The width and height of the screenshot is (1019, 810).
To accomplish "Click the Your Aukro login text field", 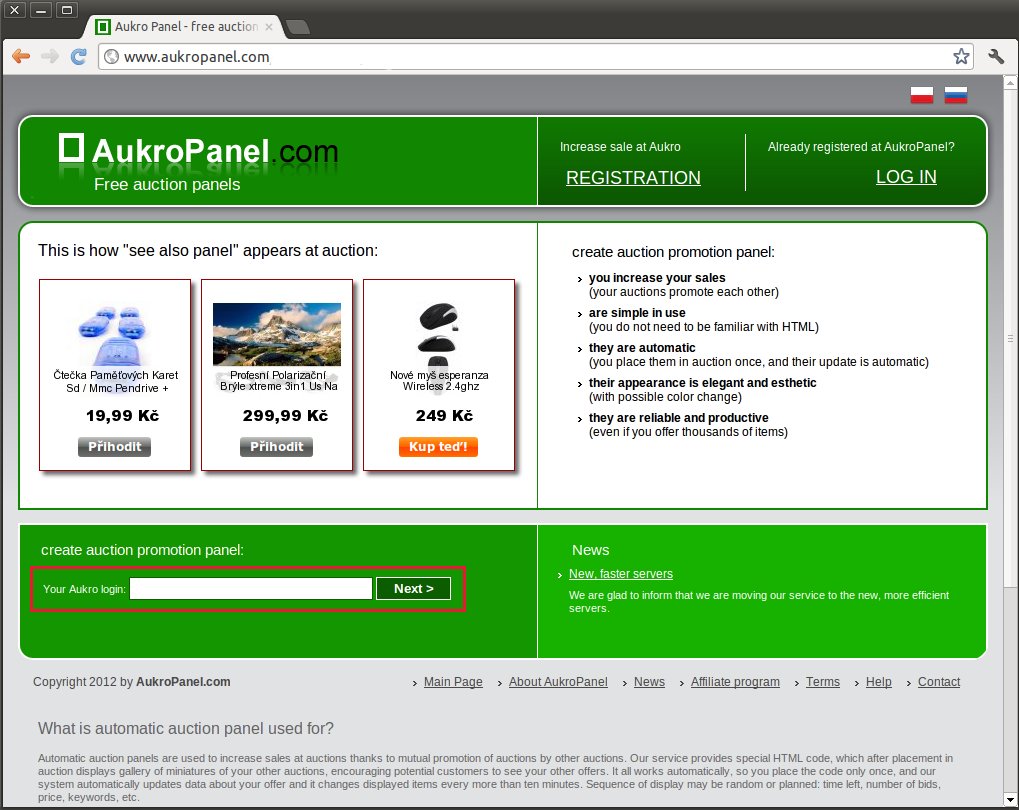I will click(x=251, y=589).
